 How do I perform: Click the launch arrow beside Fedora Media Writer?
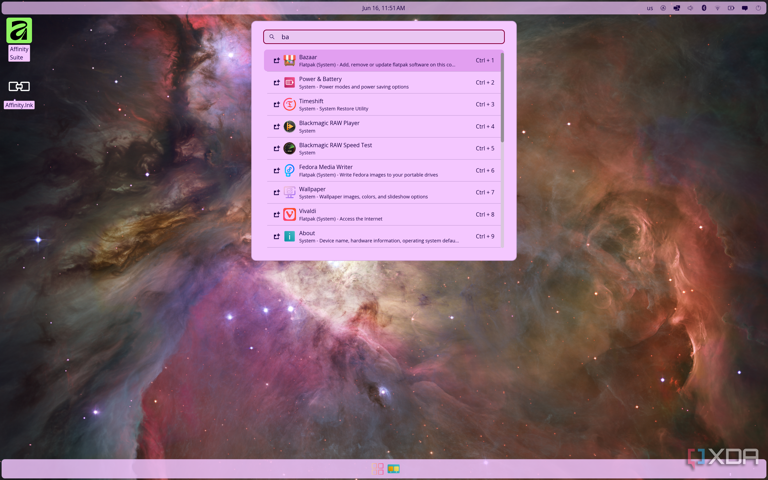pos(276,170)
